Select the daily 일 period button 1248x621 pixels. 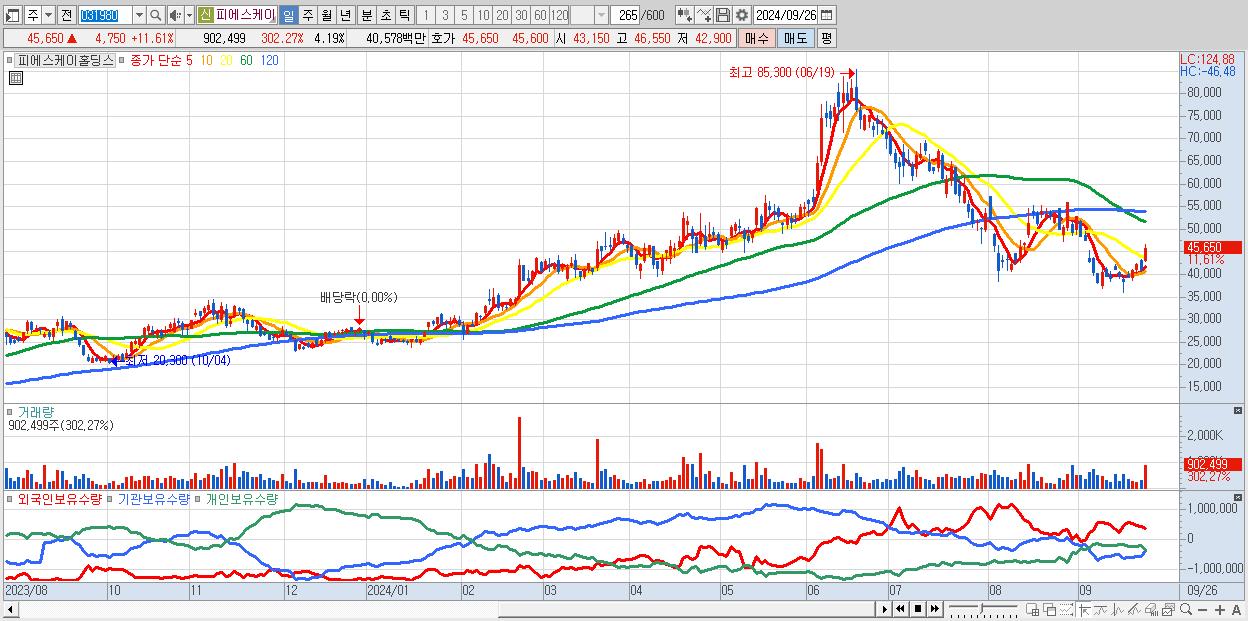pos(288,15)
